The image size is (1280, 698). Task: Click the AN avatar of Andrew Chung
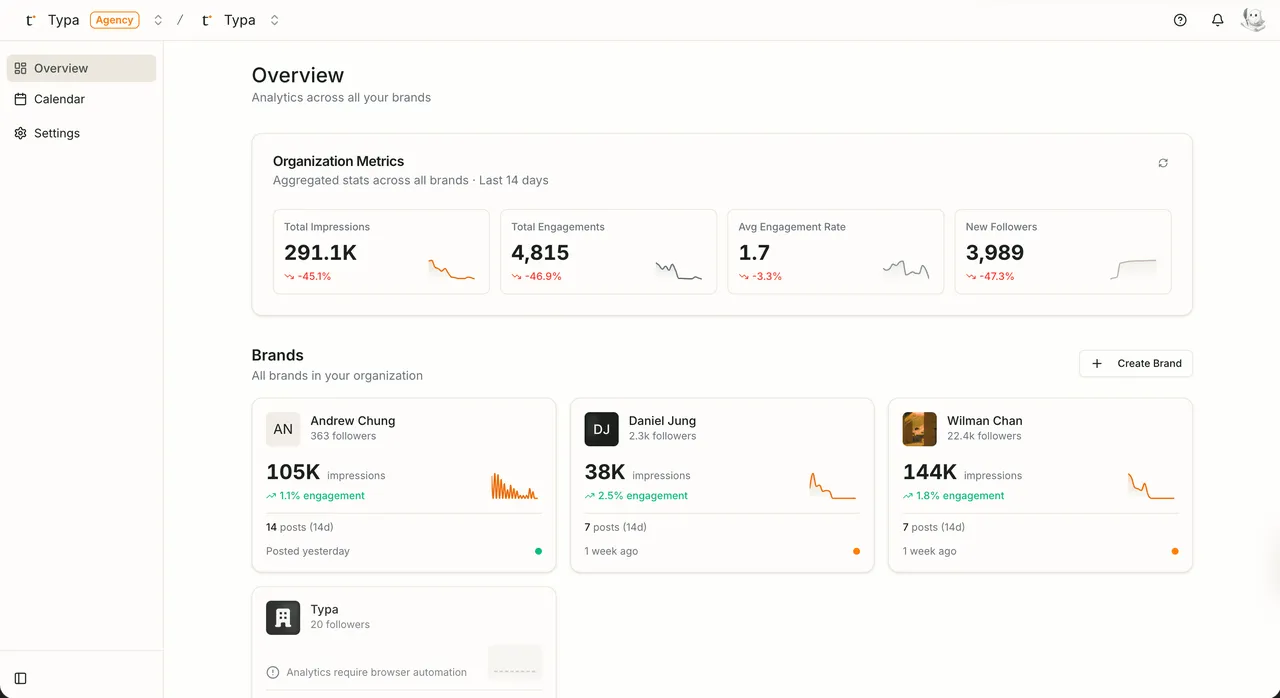[x=283, y=429]
